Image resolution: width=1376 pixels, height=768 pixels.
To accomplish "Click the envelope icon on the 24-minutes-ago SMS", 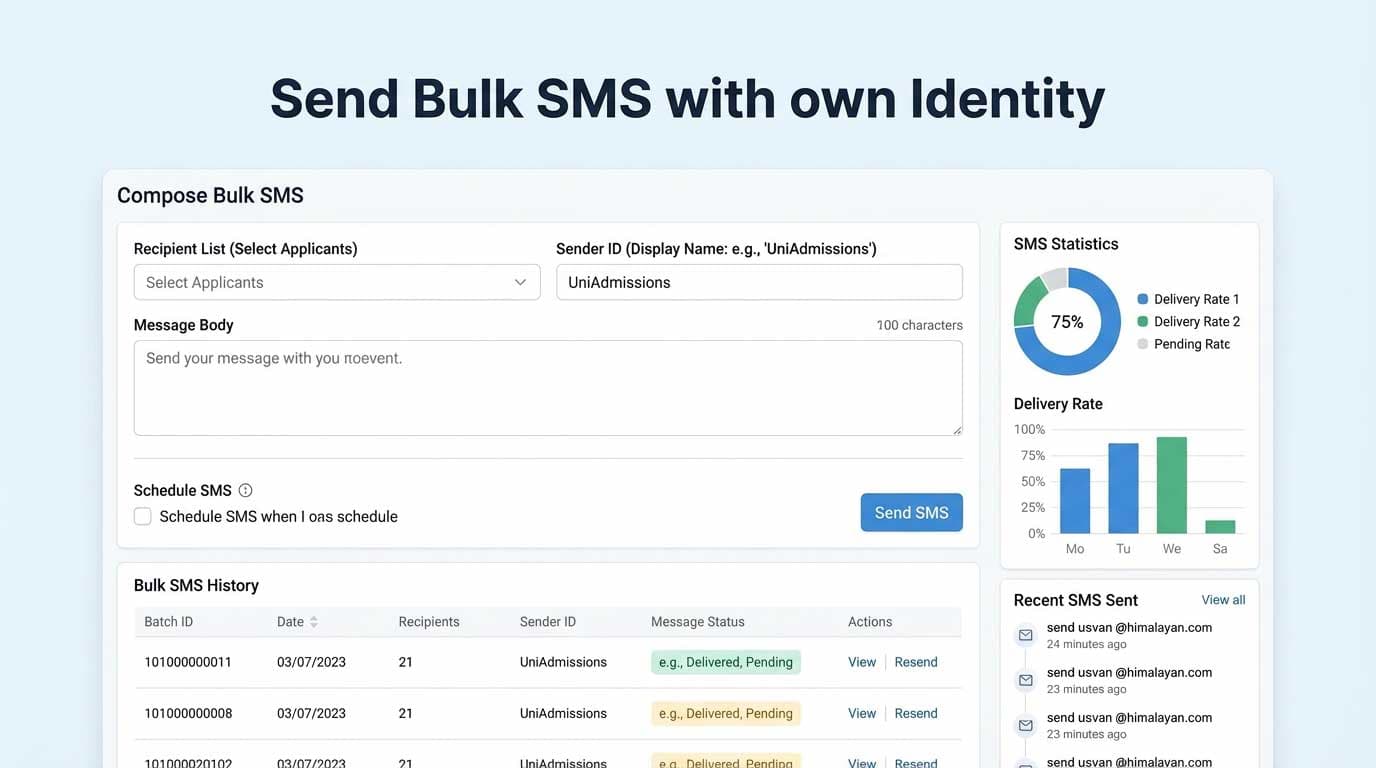I will click(1025, 635).
